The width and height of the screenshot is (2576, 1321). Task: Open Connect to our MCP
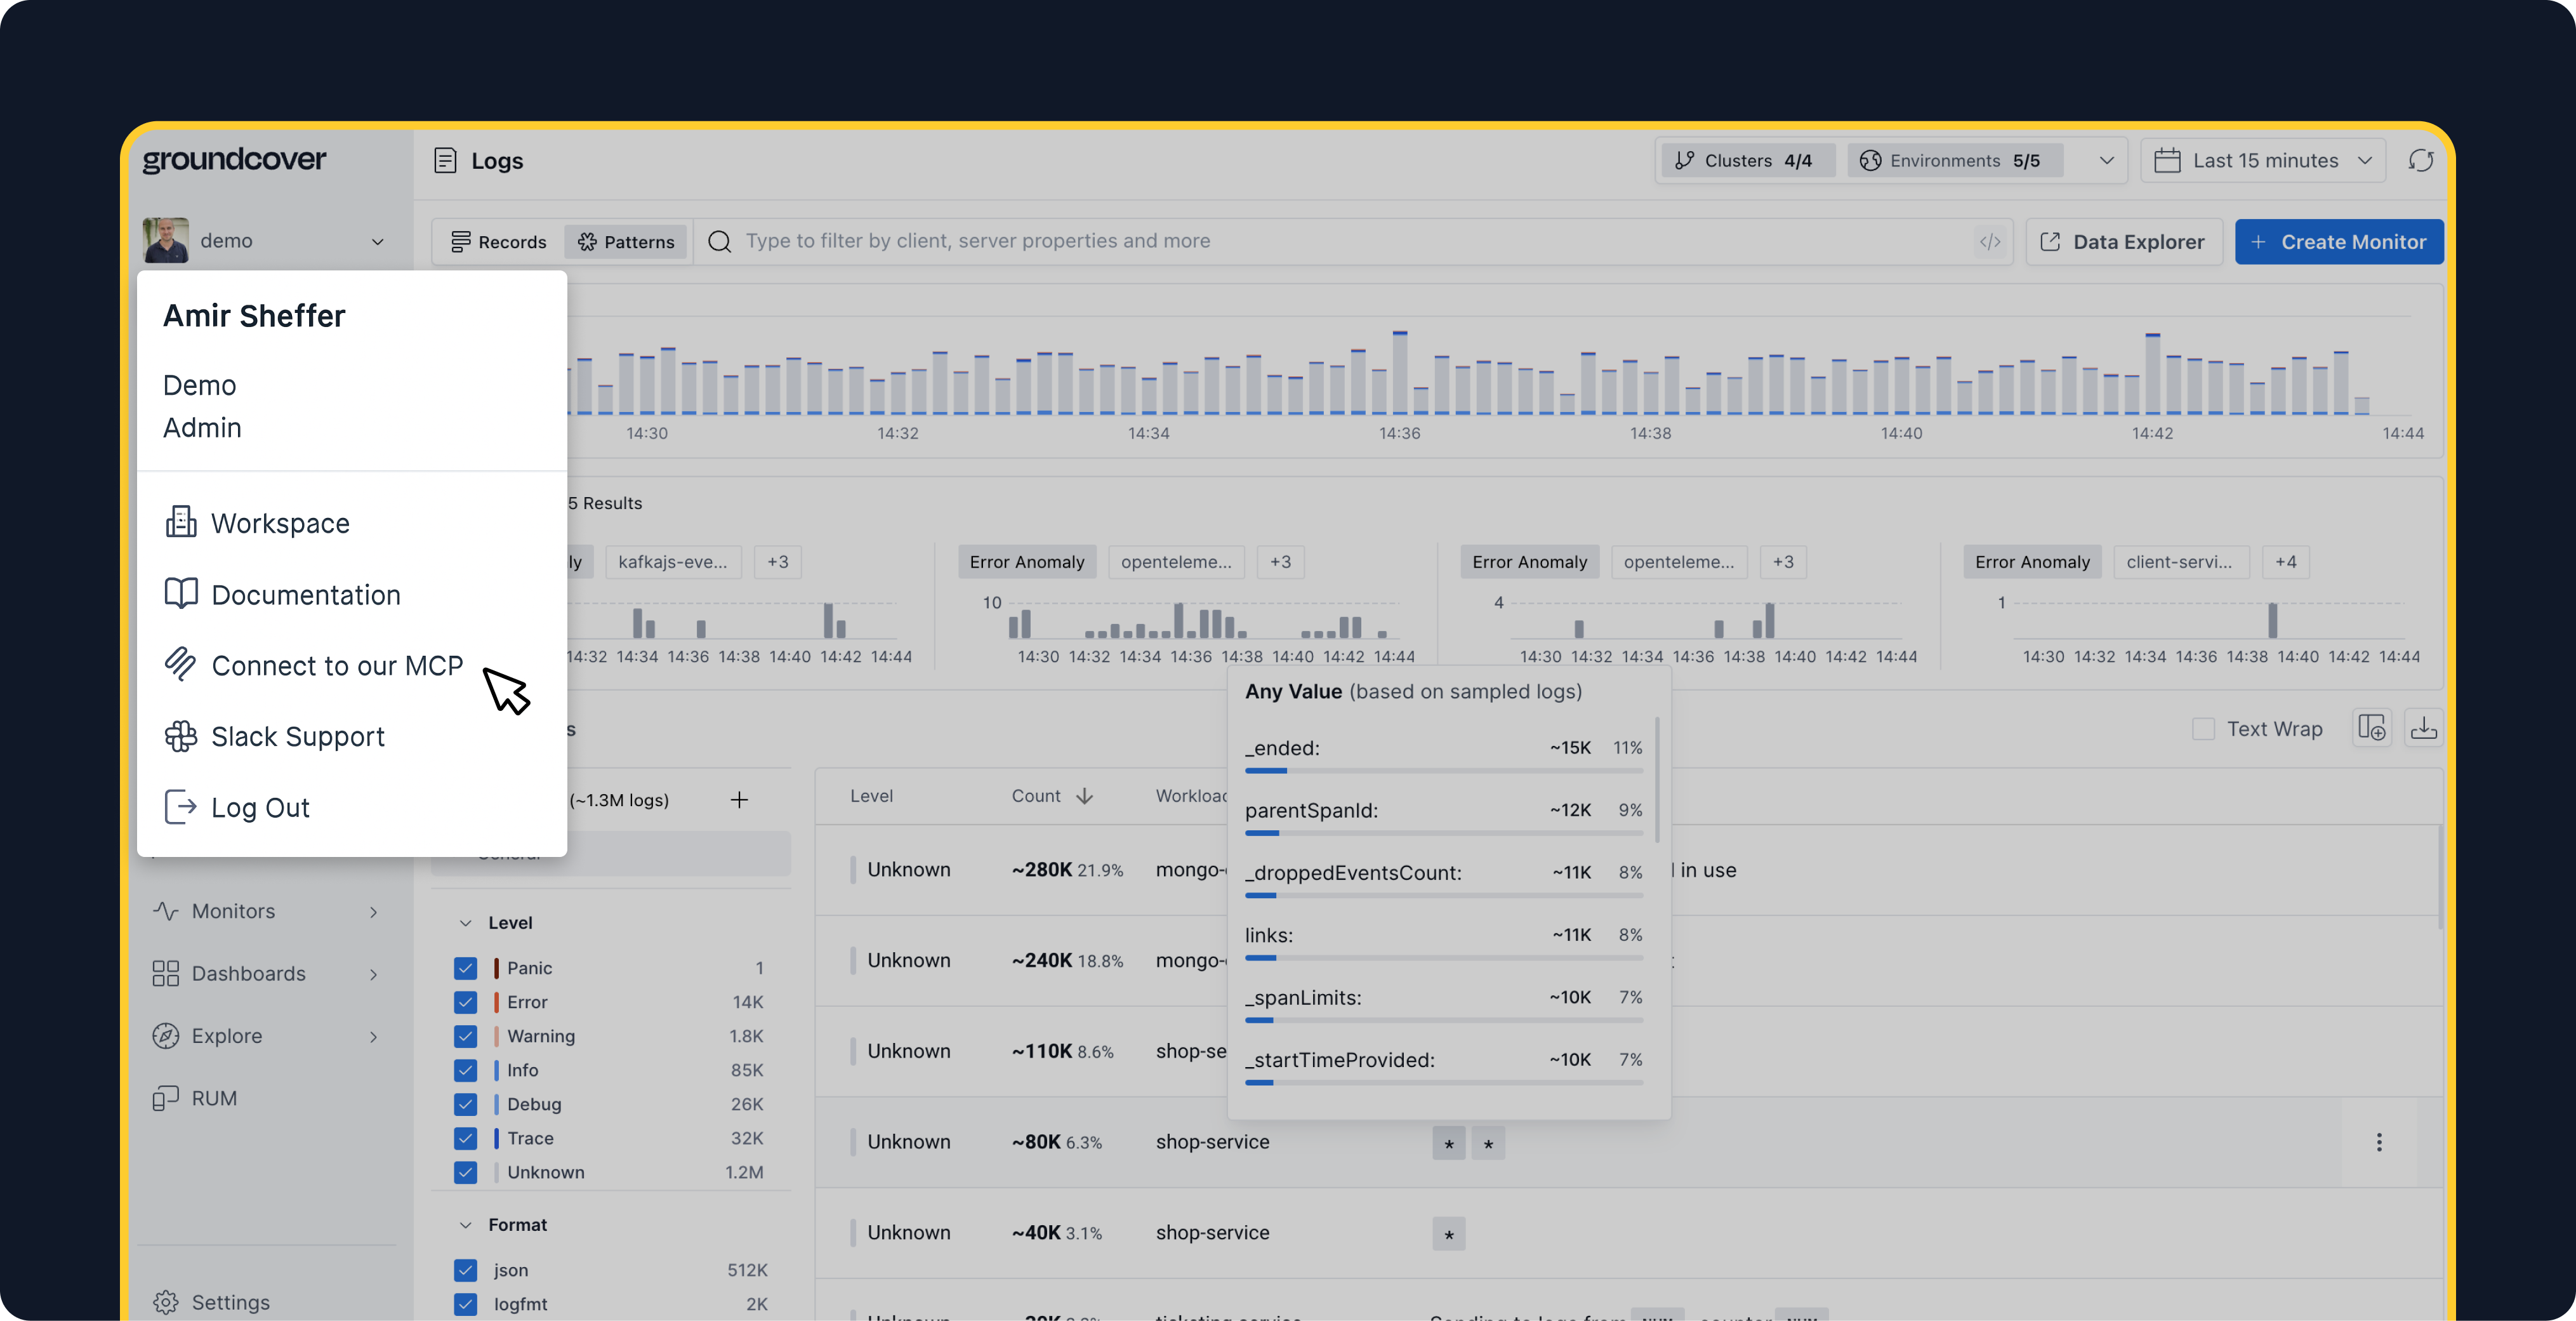click(336, 665)
